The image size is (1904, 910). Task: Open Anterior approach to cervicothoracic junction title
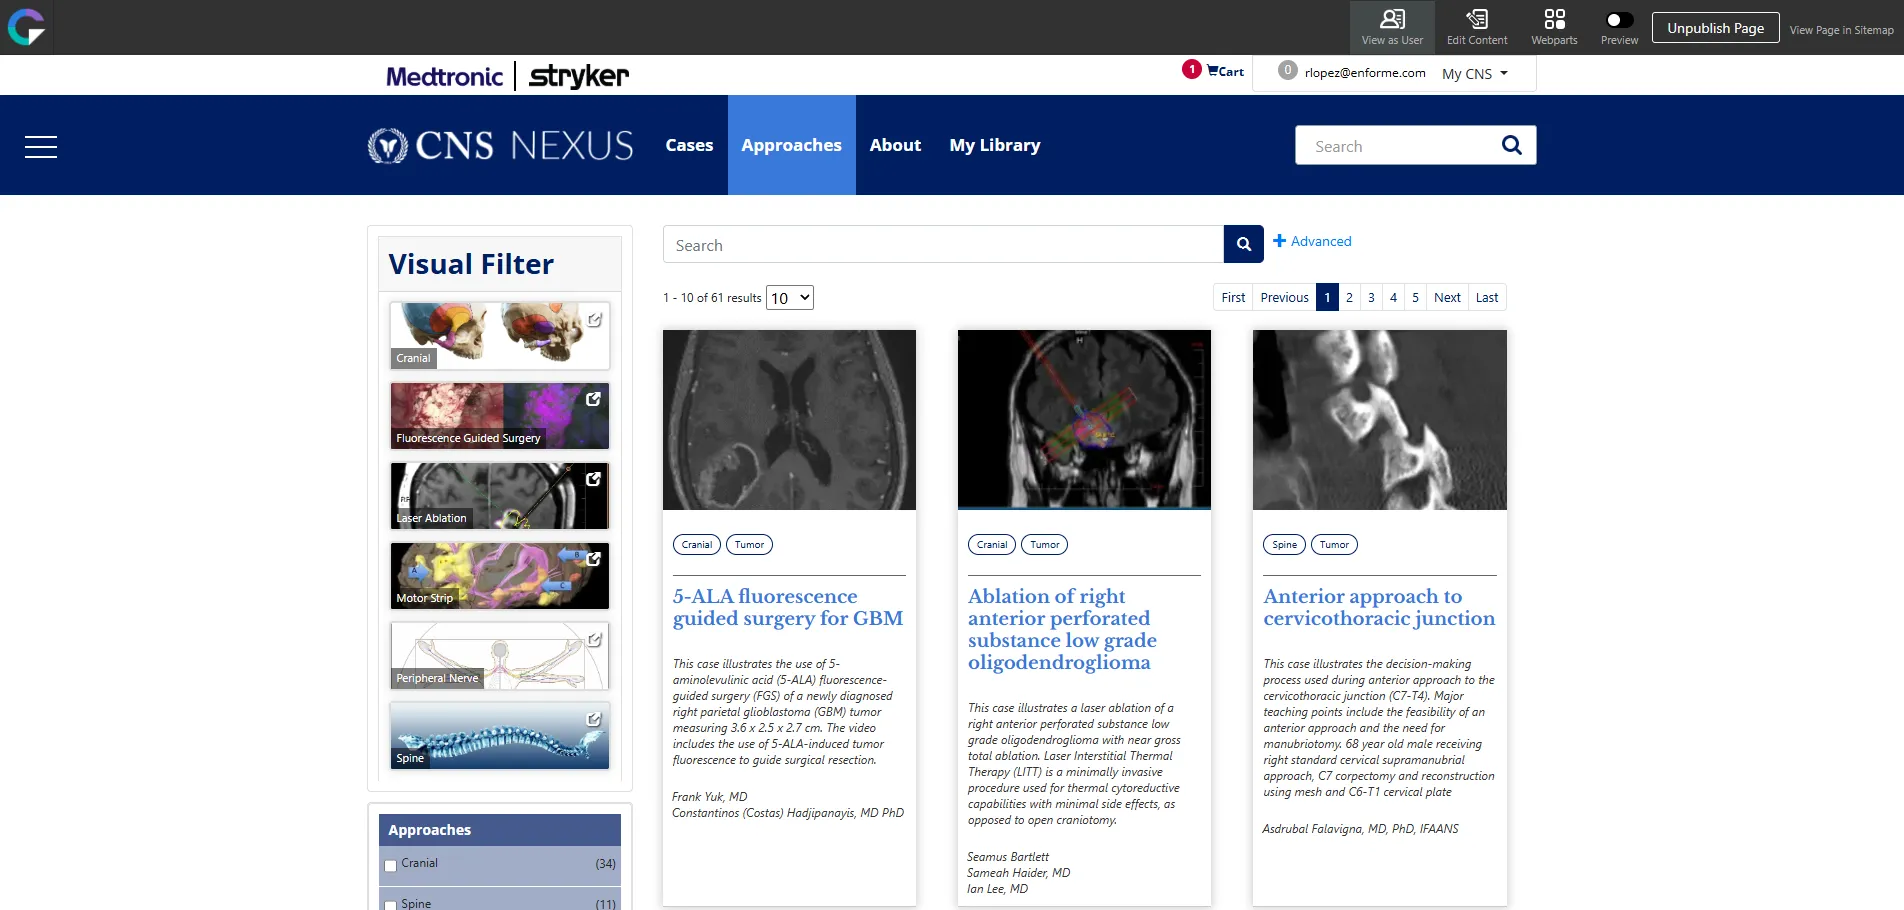click(x=1379, y=607)
